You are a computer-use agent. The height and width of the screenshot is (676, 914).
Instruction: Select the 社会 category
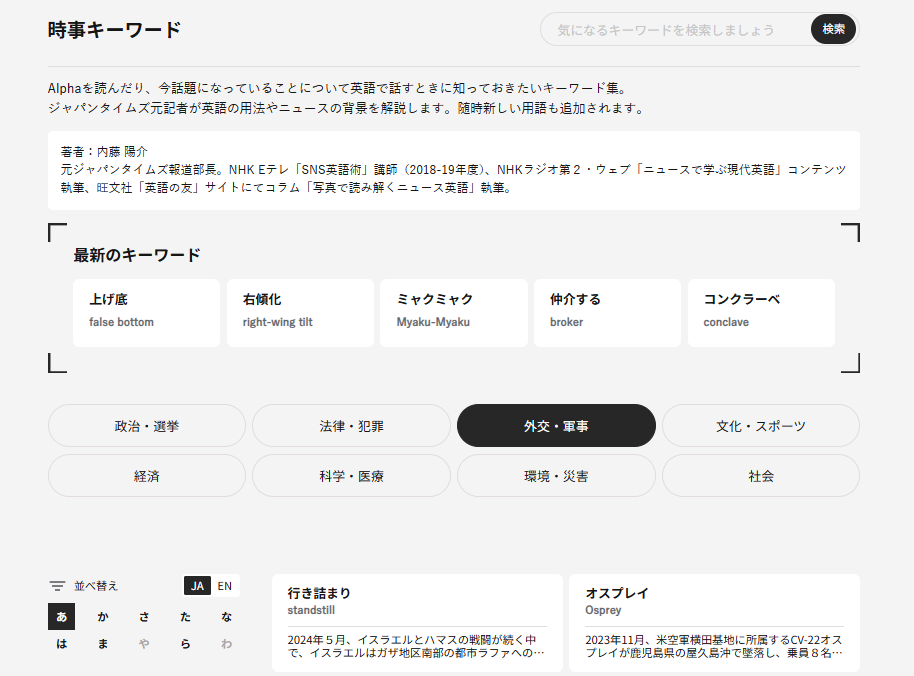[x=761, y=476]
